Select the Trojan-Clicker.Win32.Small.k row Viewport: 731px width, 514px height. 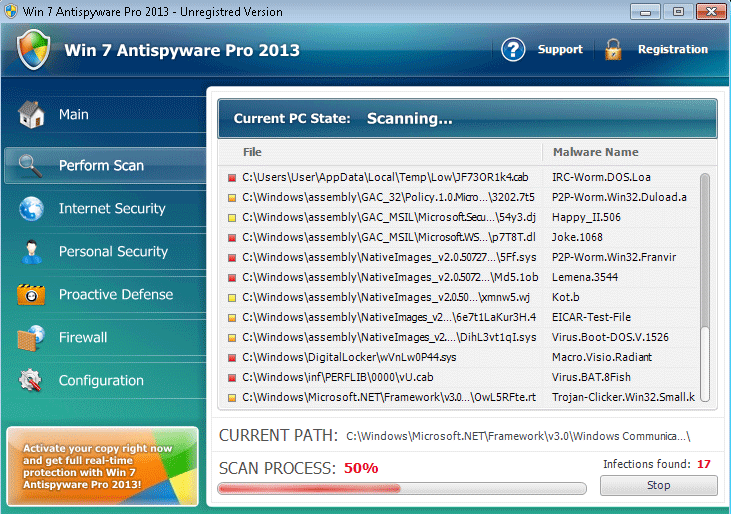(x=460, y=397)
